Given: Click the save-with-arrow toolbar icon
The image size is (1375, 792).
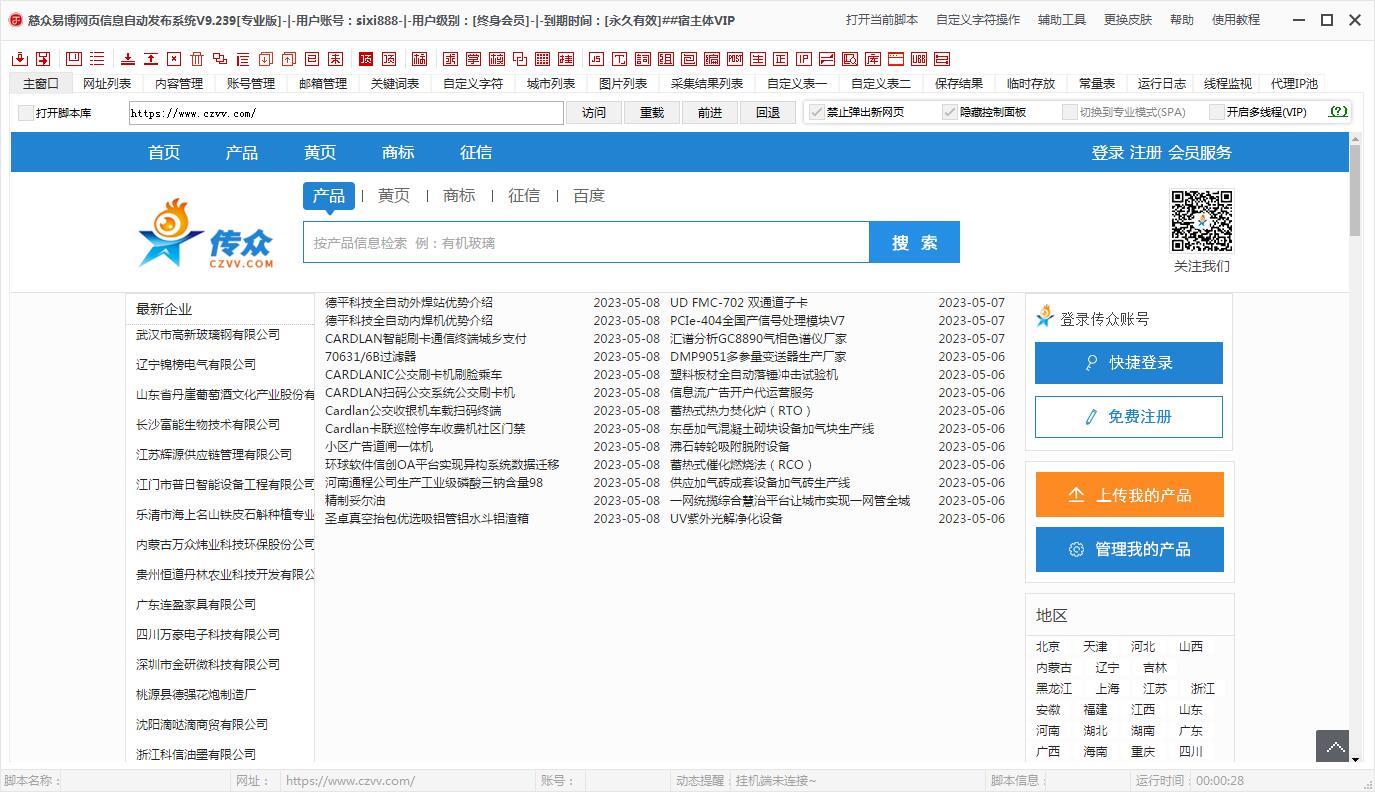Looking at the screenshot, I should point(44,59).
